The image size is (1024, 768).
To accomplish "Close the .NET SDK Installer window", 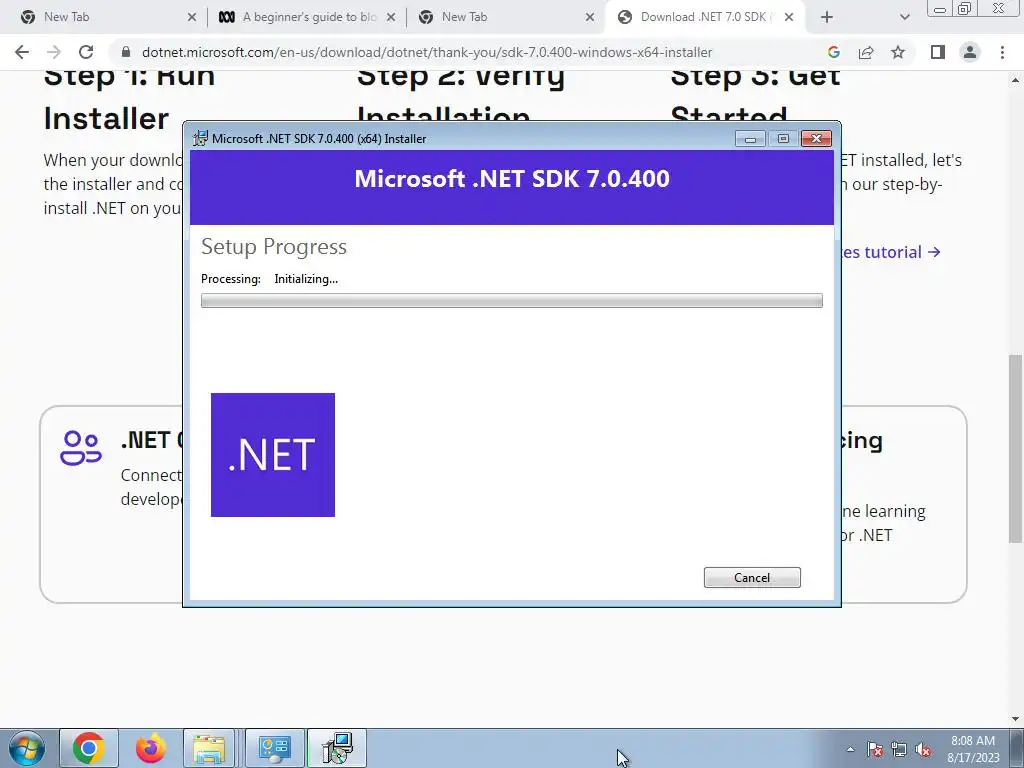I will pyautogui.click(x=816, y=138).
